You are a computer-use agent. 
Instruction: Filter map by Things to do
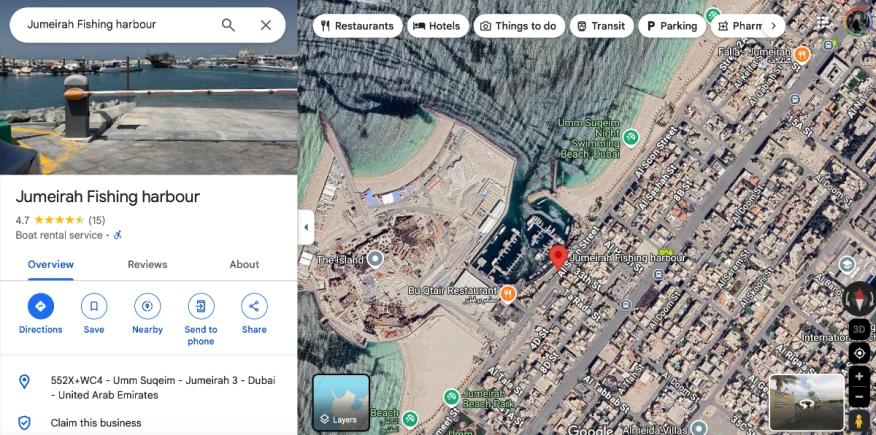pyautogui.click(x=519, y=26)
